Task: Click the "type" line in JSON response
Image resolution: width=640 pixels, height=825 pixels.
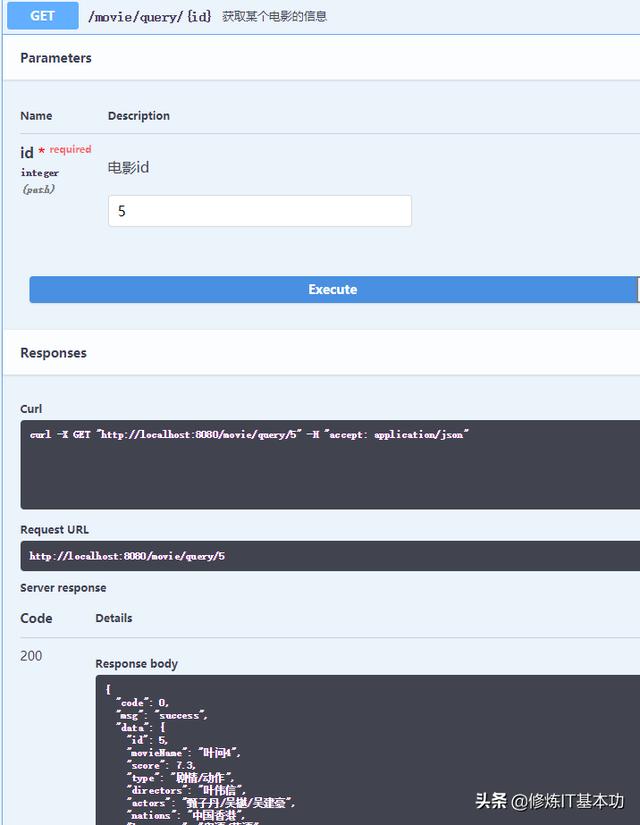Action: (180, 778)
